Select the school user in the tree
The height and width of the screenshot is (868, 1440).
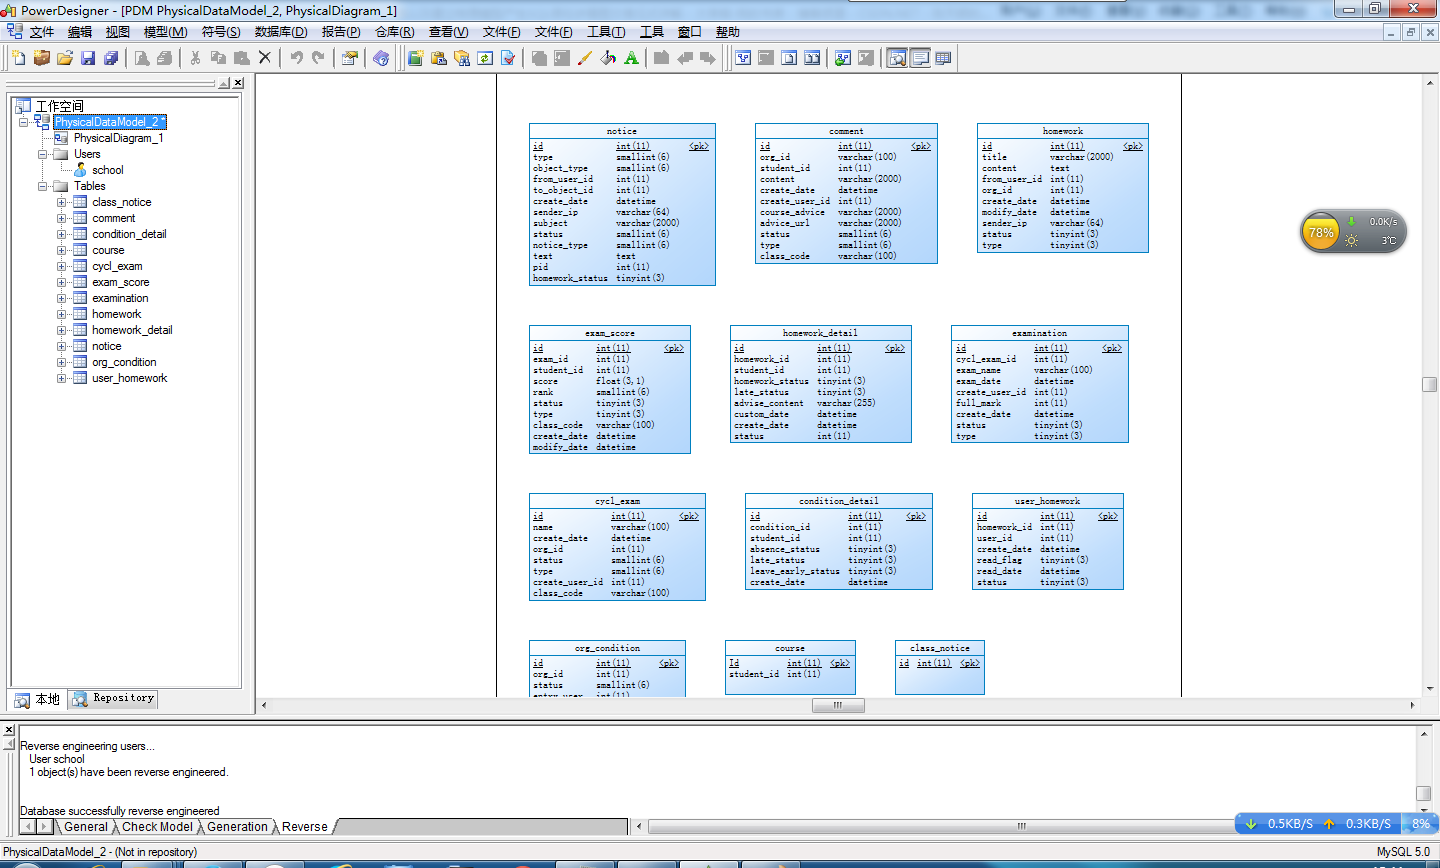click(x=108, y=170)
